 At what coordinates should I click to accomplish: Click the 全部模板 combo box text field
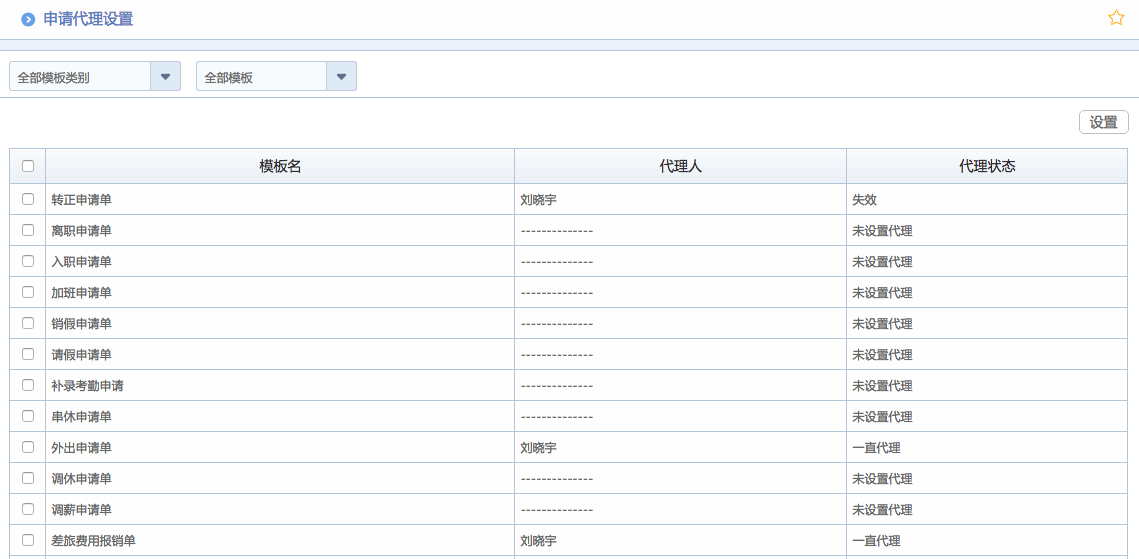click(262, 77)
